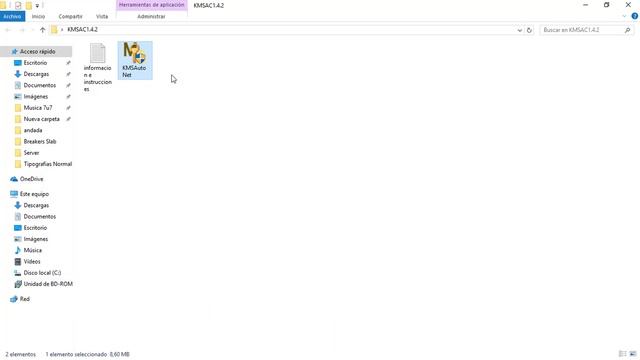The width and height of the screenshot is (640, 360).
Task: Open the quick access toolbar dropdown arrow
Action: 37,5
